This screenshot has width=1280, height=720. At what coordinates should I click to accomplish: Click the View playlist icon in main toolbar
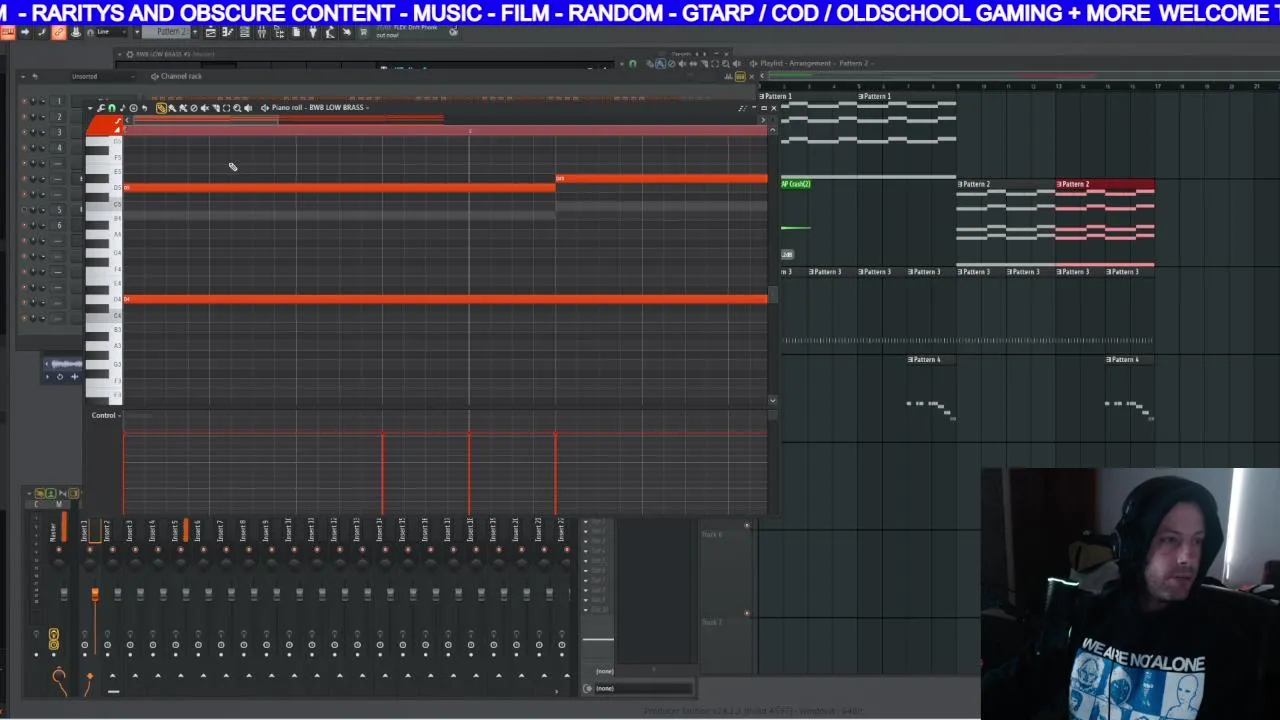click(x=210, y=32)
